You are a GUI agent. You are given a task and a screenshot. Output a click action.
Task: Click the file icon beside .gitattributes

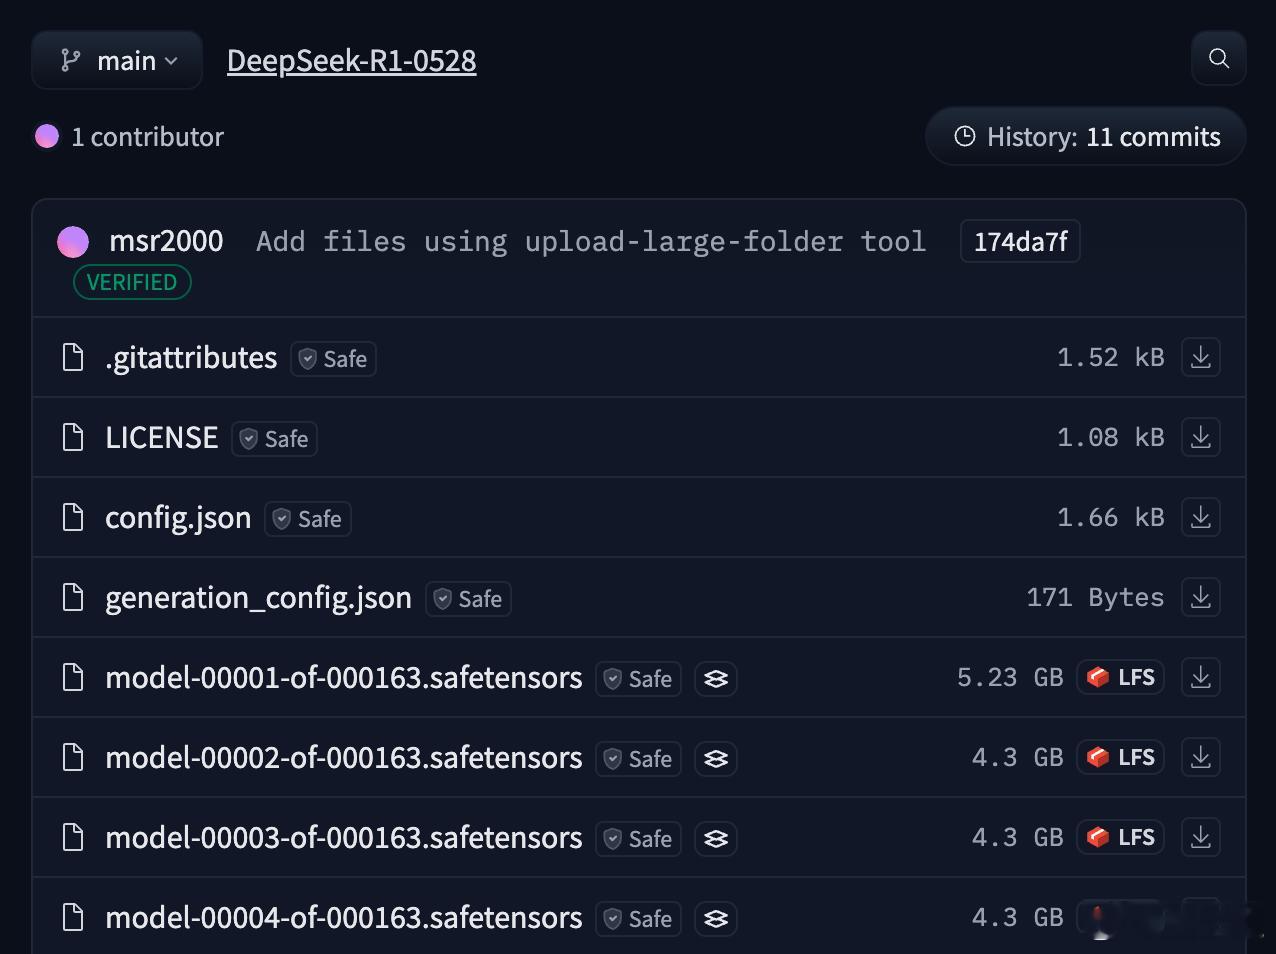73,357
